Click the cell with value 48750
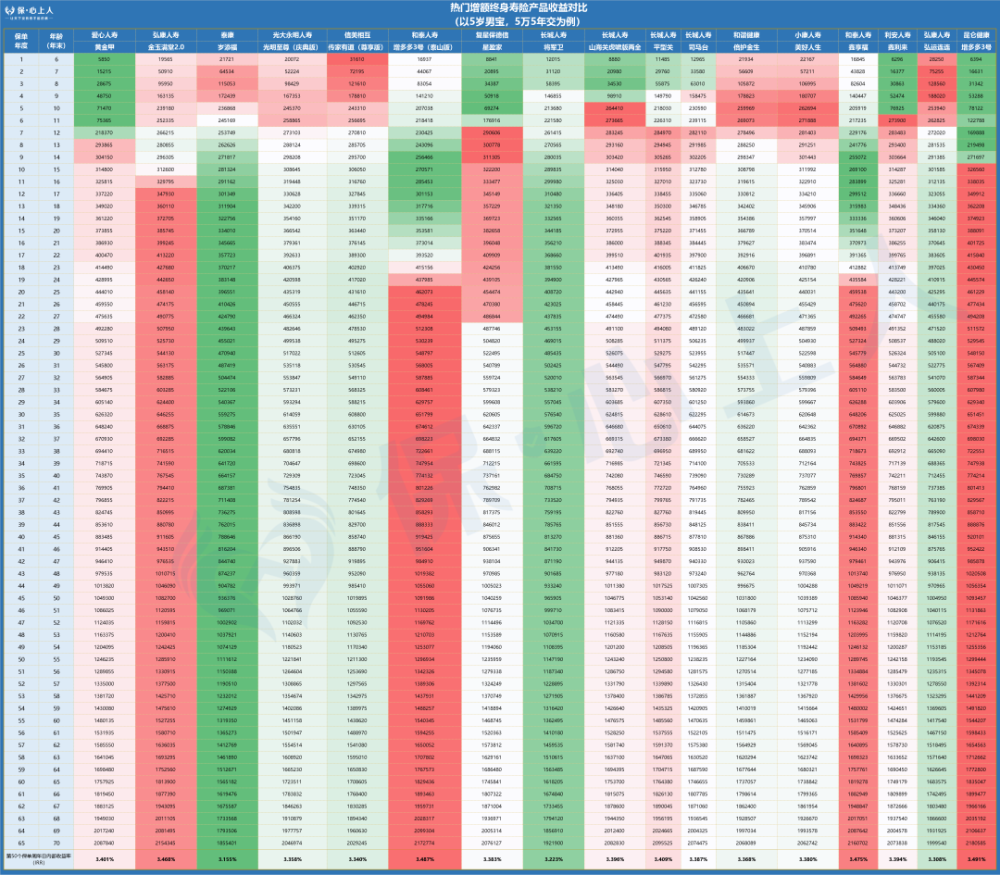The height and width of the screenshot is (875, 1000). click(x=104, y=96)
